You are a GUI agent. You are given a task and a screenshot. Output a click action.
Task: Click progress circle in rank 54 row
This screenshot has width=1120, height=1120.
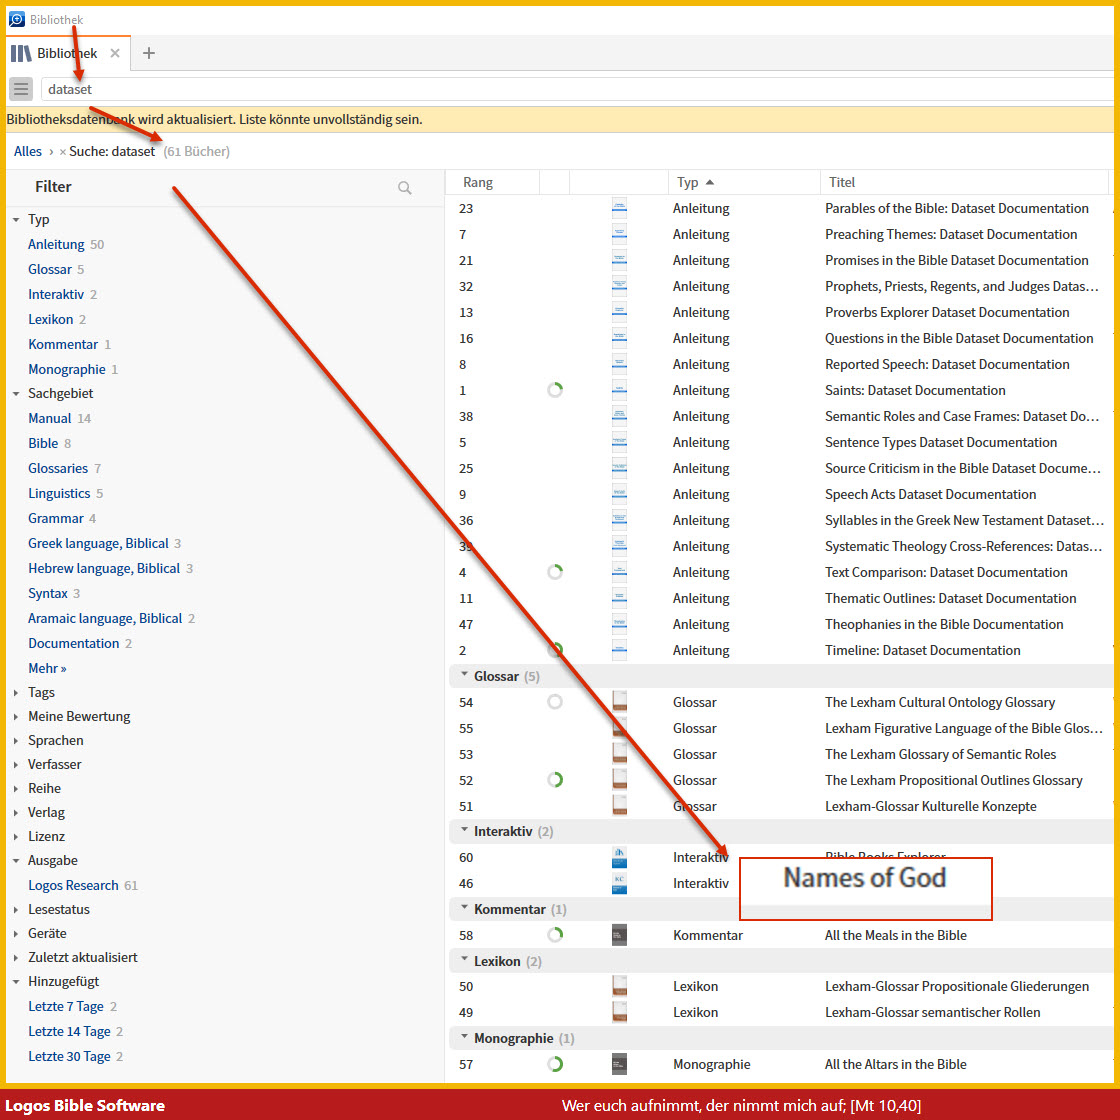(x=555, y=702)
